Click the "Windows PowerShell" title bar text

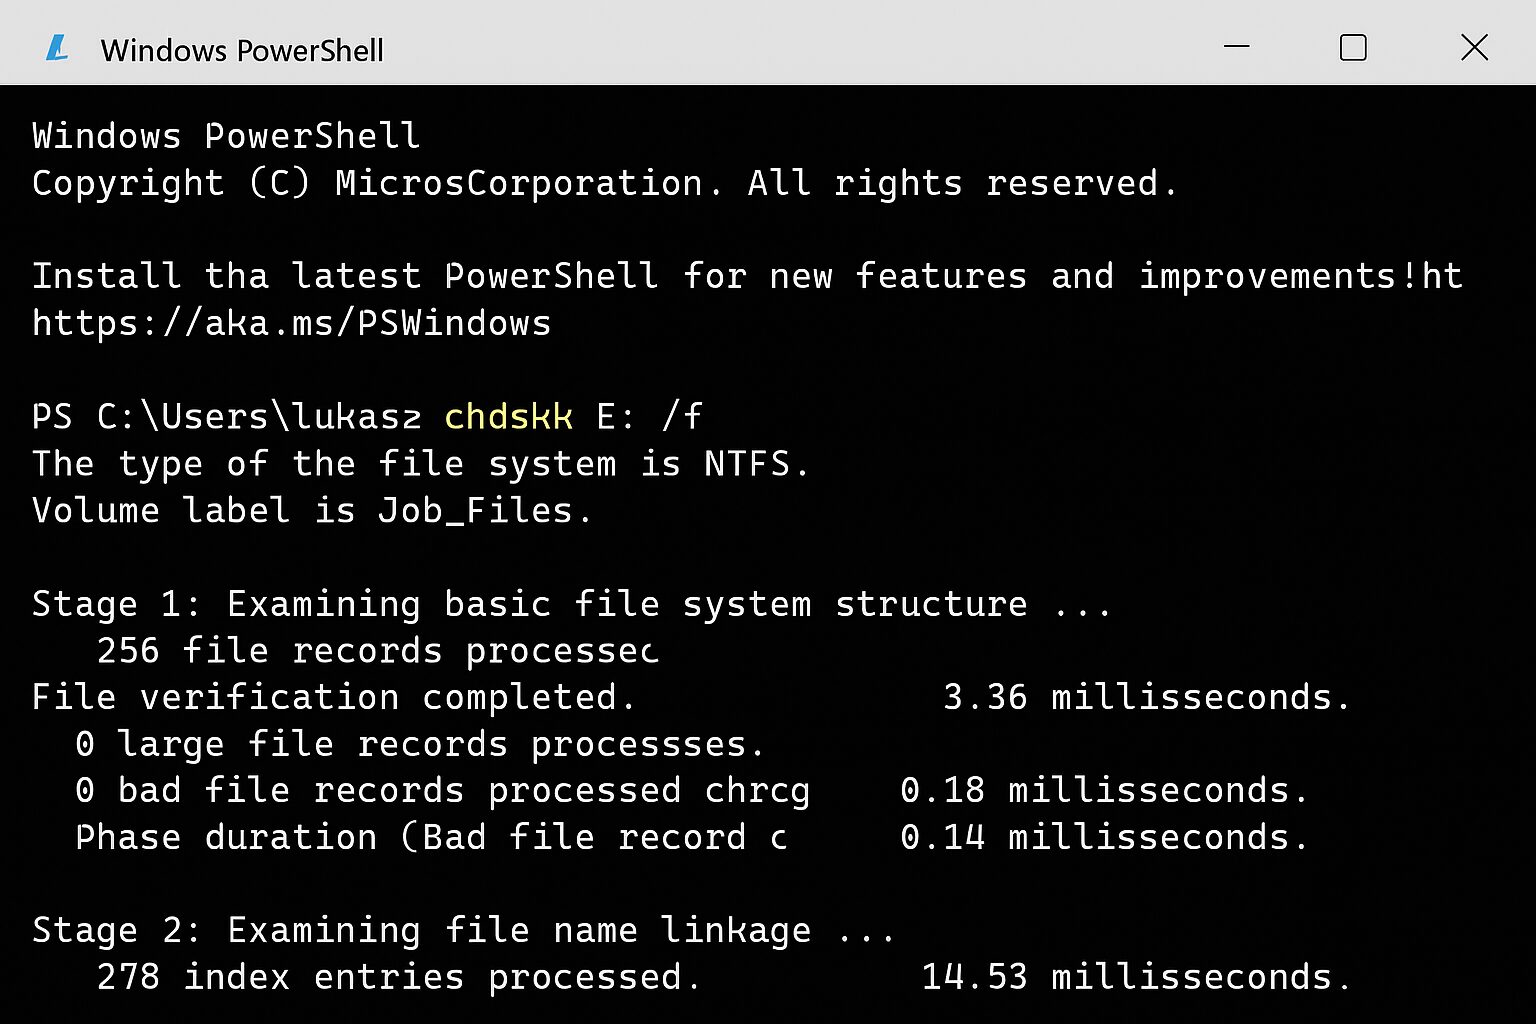point(242,50)
